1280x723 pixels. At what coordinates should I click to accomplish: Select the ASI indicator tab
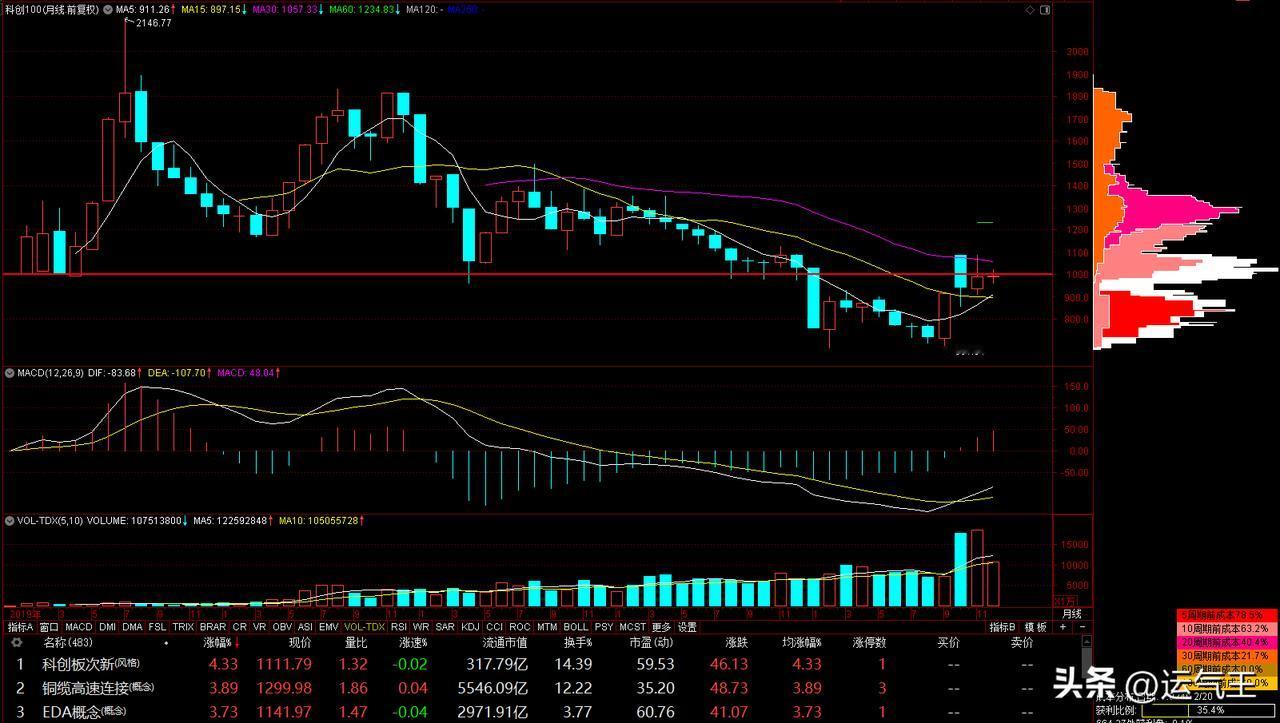point(305,627)
